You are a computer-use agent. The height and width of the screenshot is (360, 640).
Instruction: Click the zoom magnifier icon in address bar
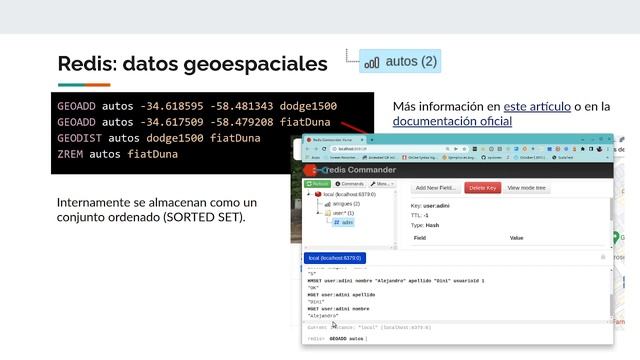447,149
